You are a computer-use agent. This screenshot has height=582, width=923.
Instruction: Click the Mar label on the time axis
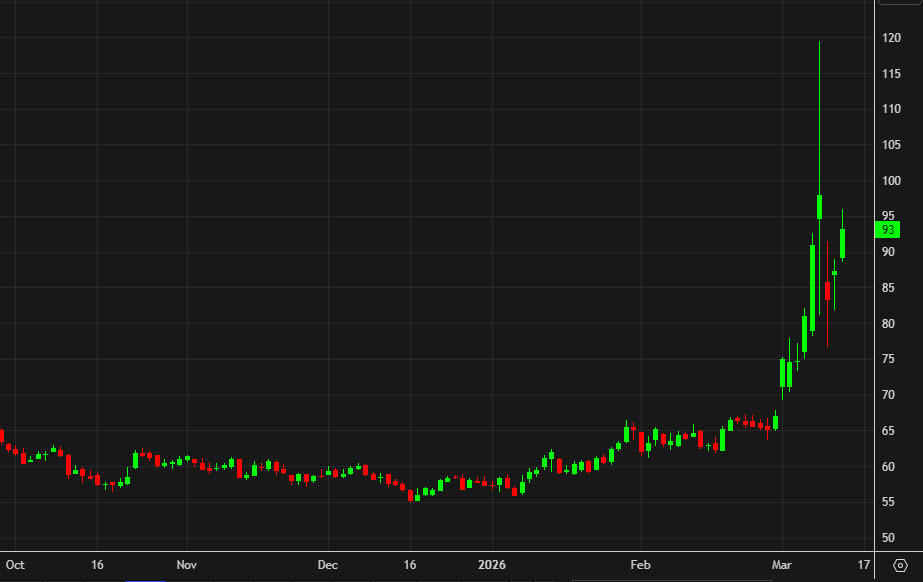tap(782, 564)
